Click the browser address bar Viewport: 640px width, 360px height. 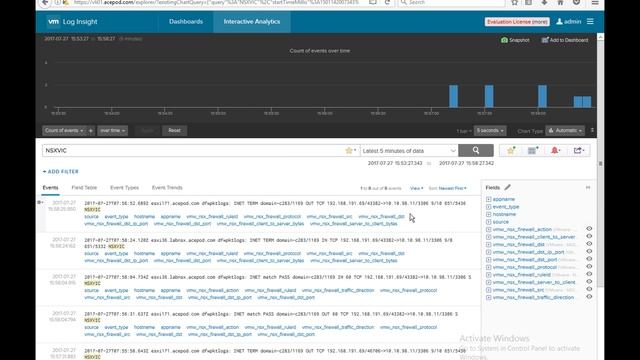[x=216, y=2]
